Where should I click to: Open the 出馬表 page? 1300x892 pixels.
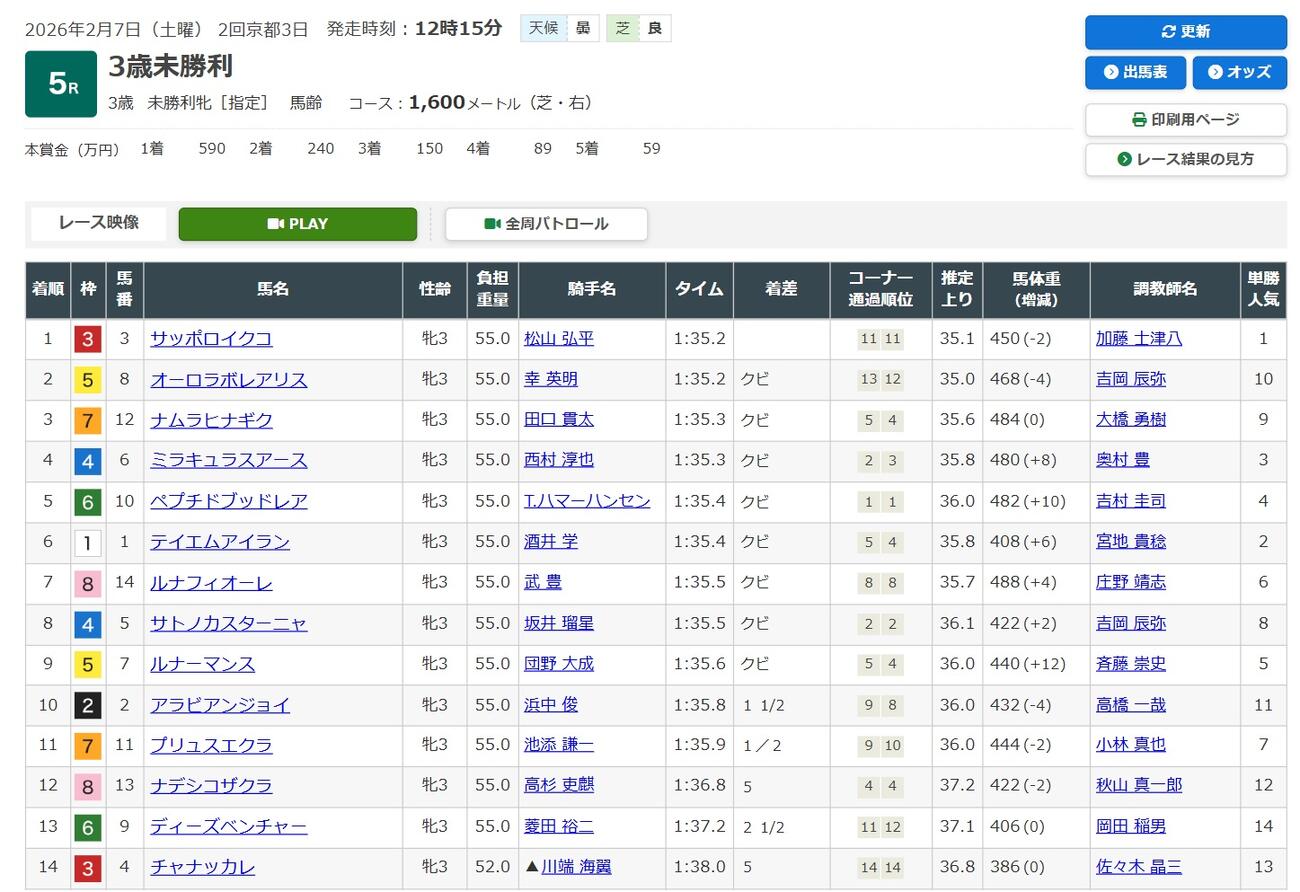click(x=1135, y=72)
